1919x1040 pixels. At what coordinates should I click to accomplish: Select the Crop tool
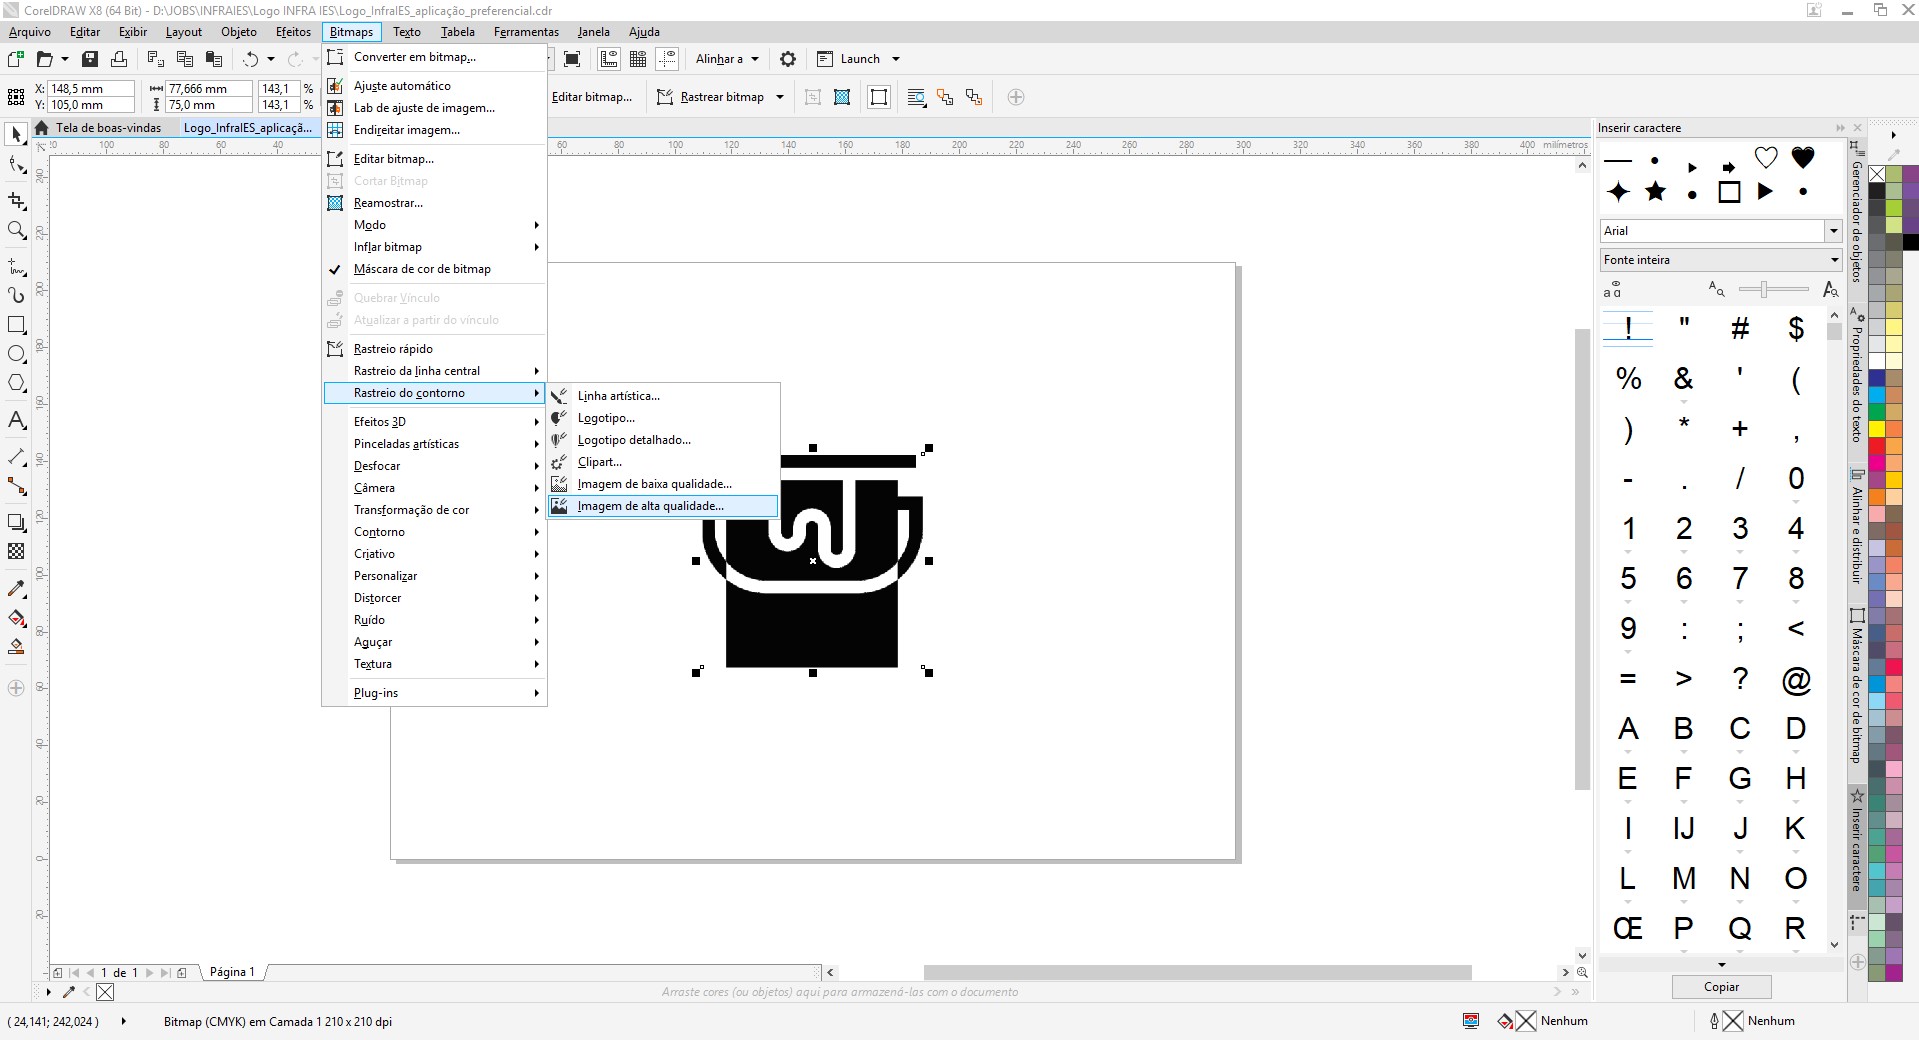pyautogui.click(x=16, y=201)
